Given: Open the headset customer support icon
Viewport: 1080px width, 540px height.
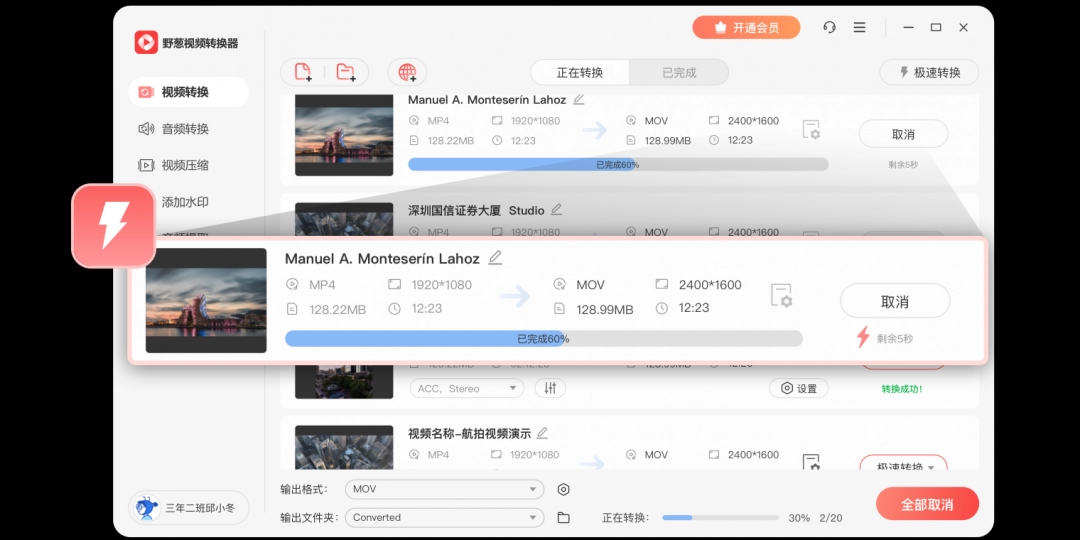Looking at the screenshot, I should 829,28.
